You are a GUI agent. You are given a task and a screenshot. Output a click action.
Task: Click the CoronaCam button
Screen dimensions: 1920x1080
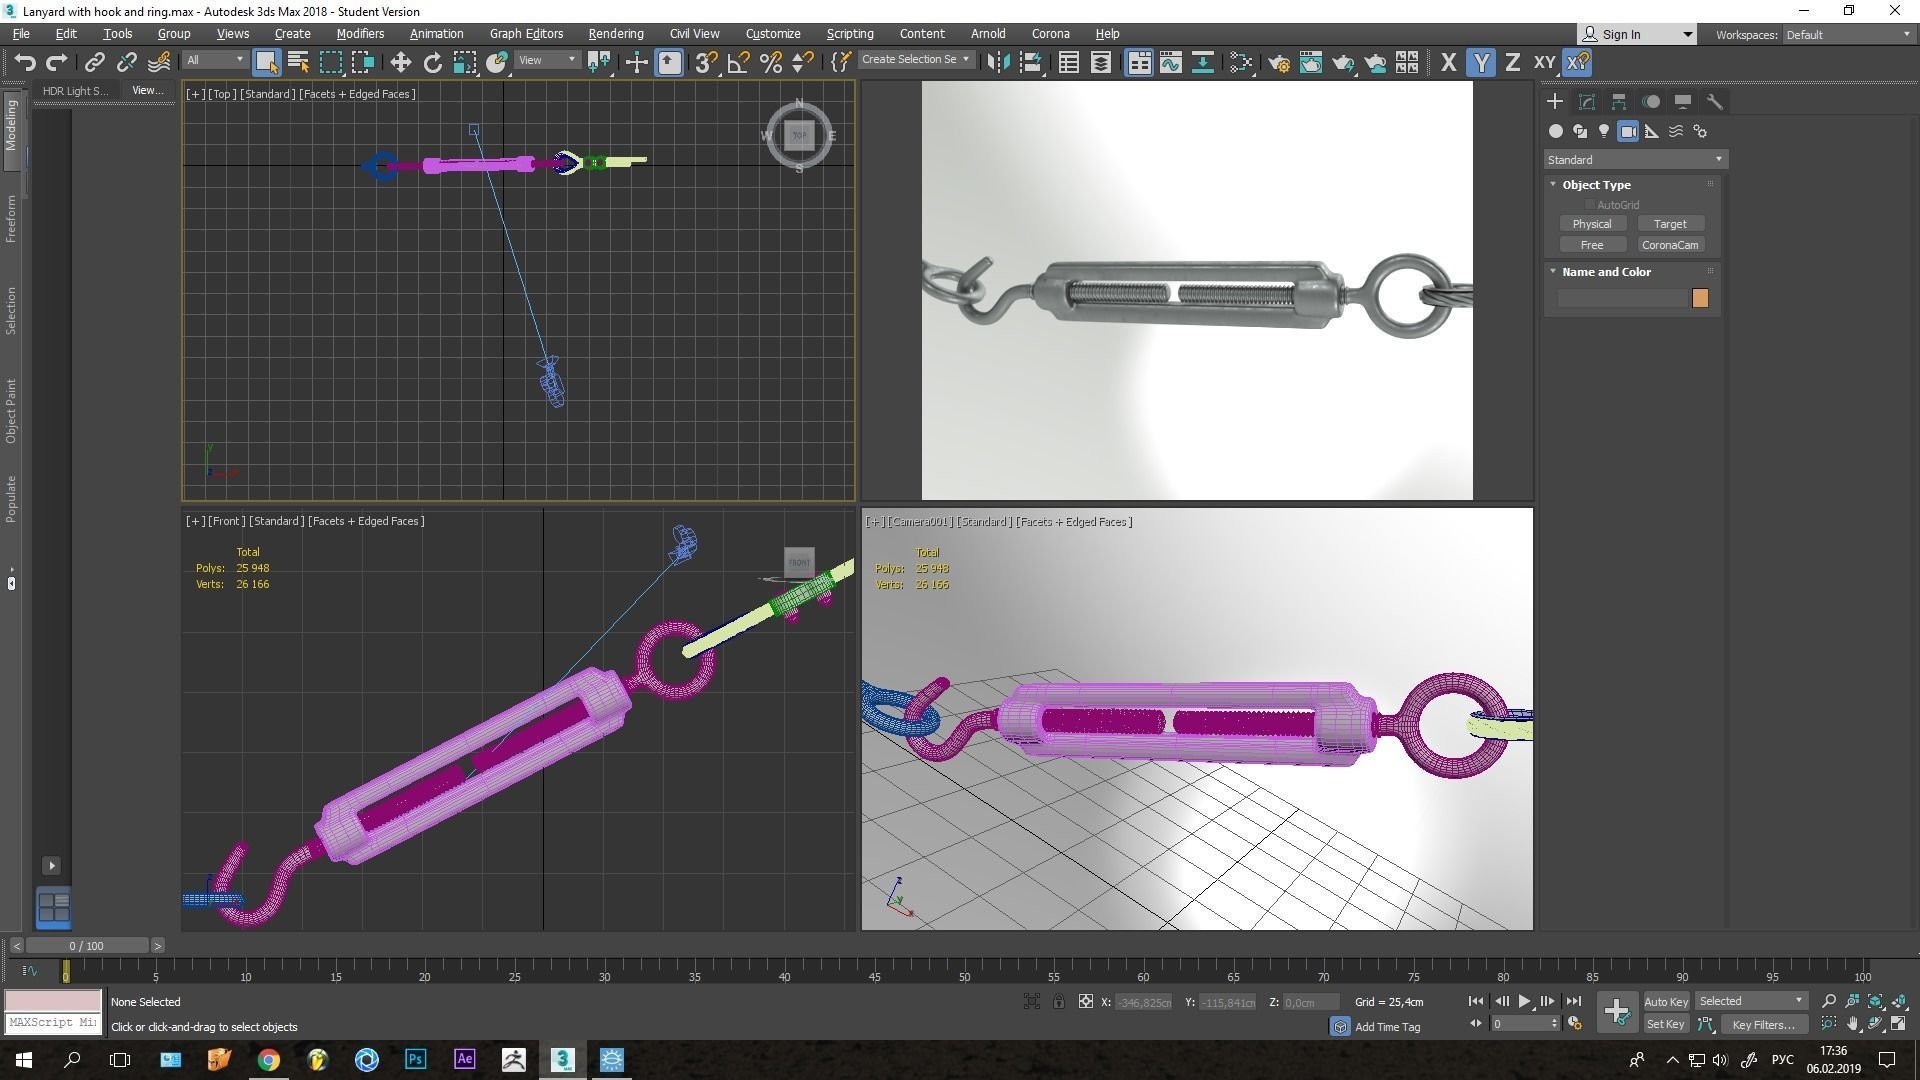pyautogui.click(x=1669, y=245)
